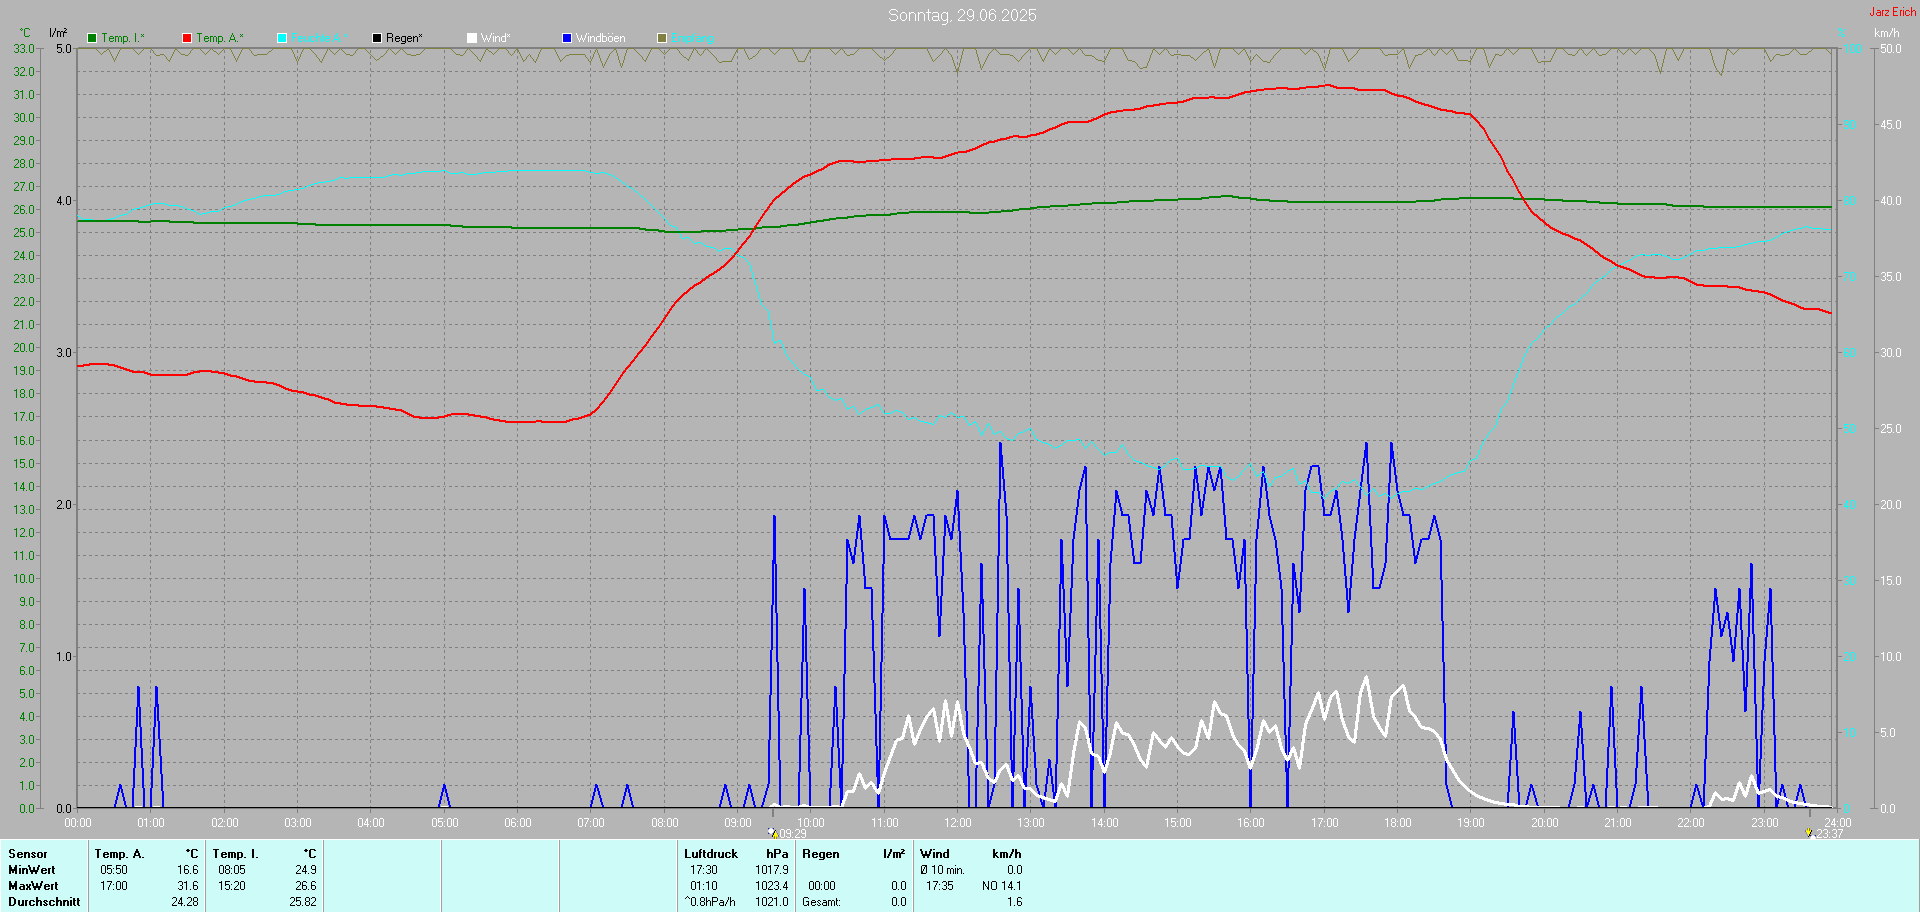Click the 'Temp. A.' column header in the table

click(120, 854)
